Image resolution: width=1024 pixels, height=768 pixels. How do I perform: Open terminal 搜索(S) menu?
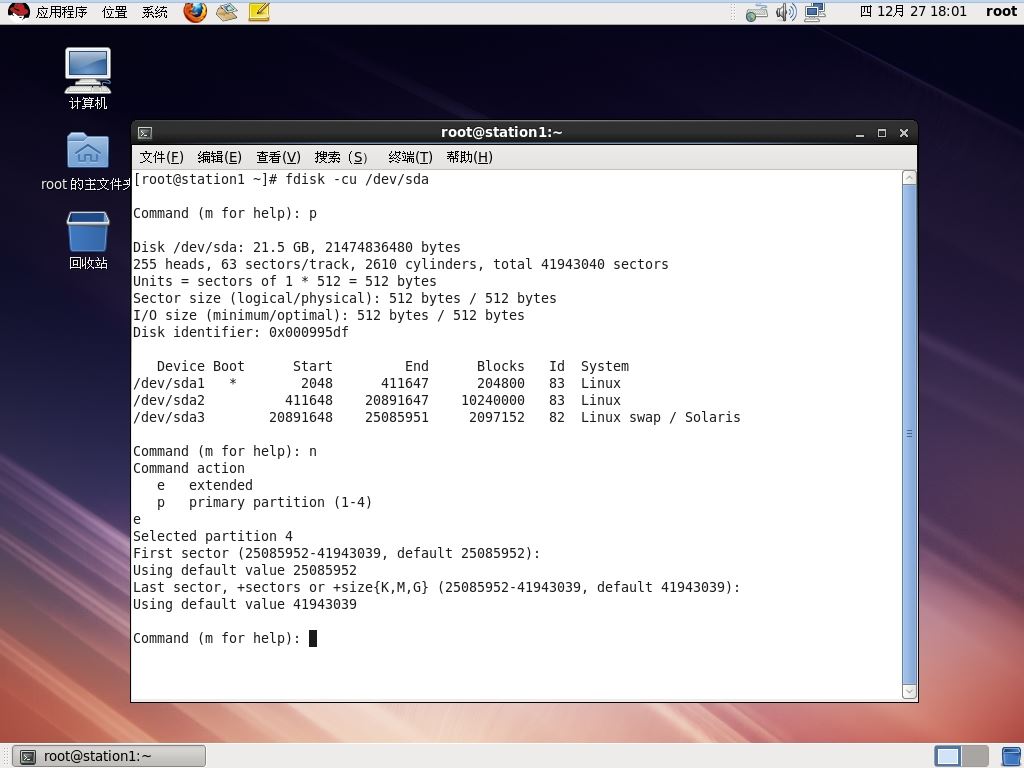[x=341, y=157]
